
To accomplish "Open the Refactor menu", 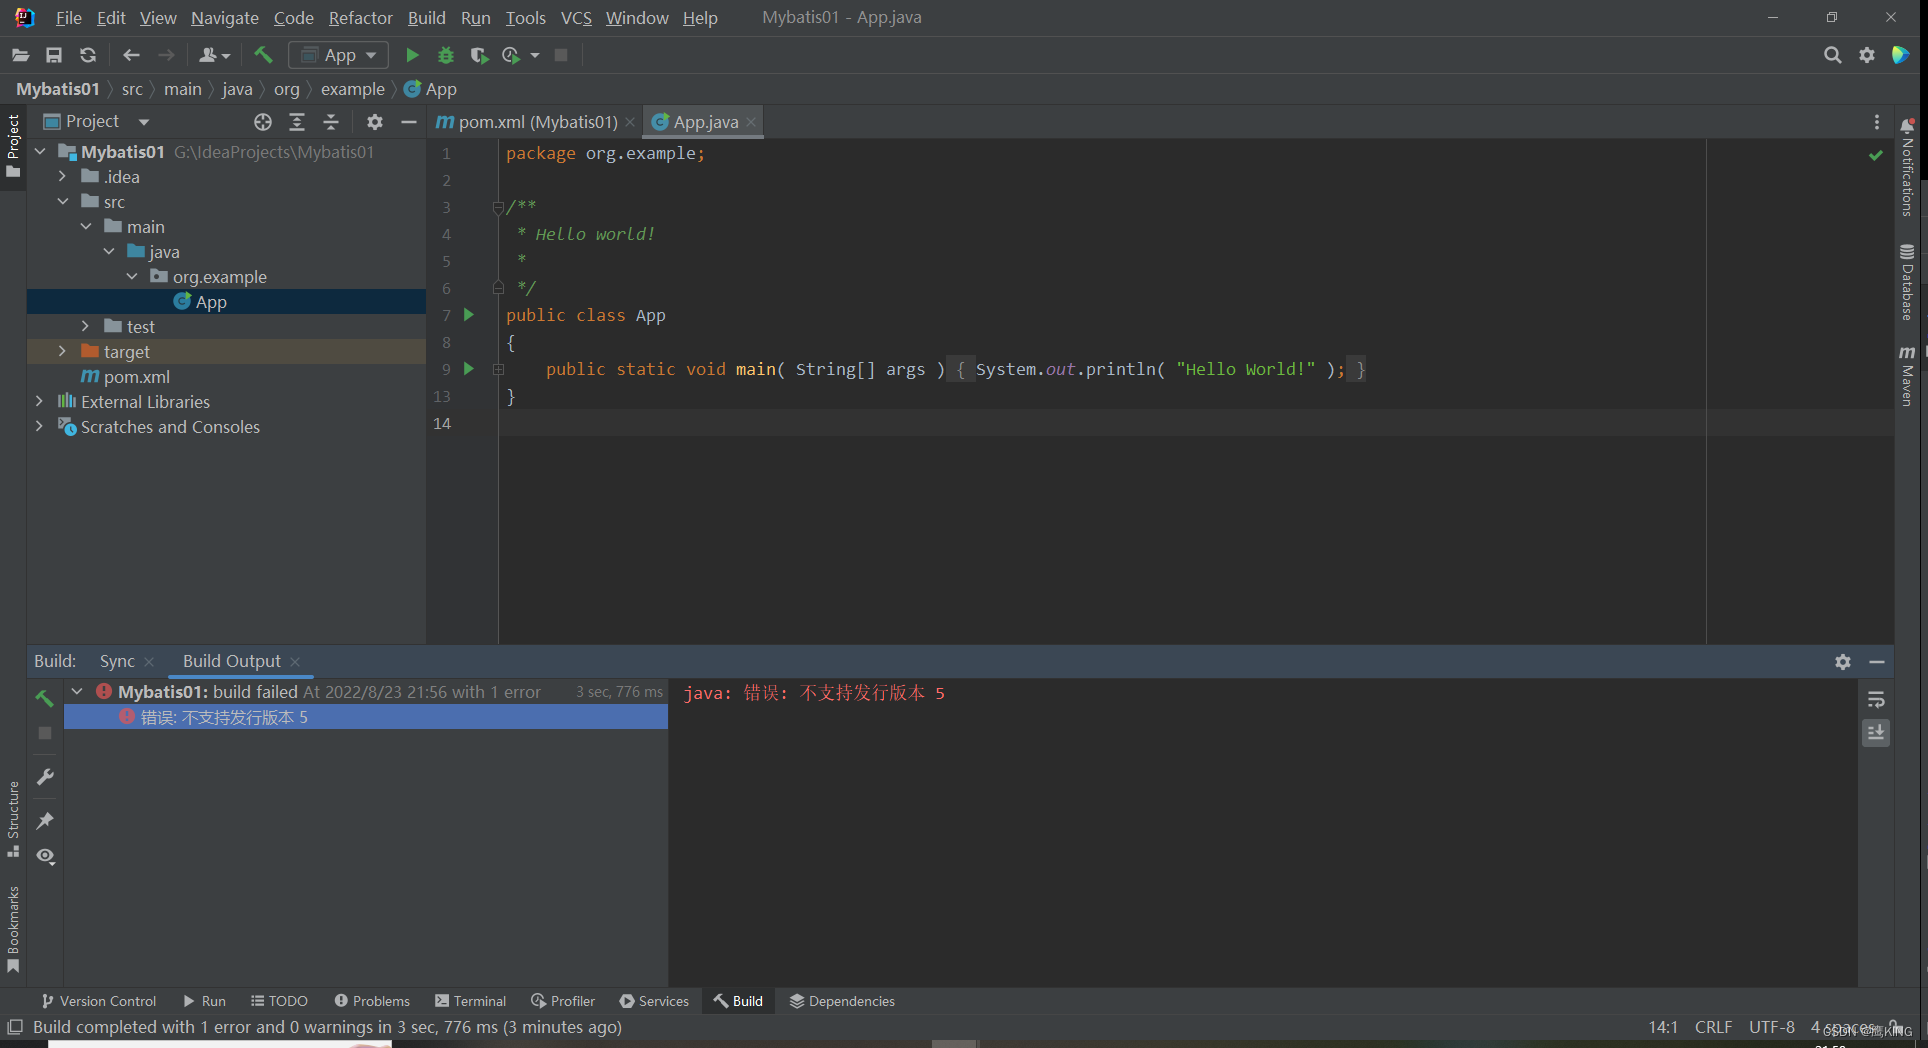I will (360, 18).
